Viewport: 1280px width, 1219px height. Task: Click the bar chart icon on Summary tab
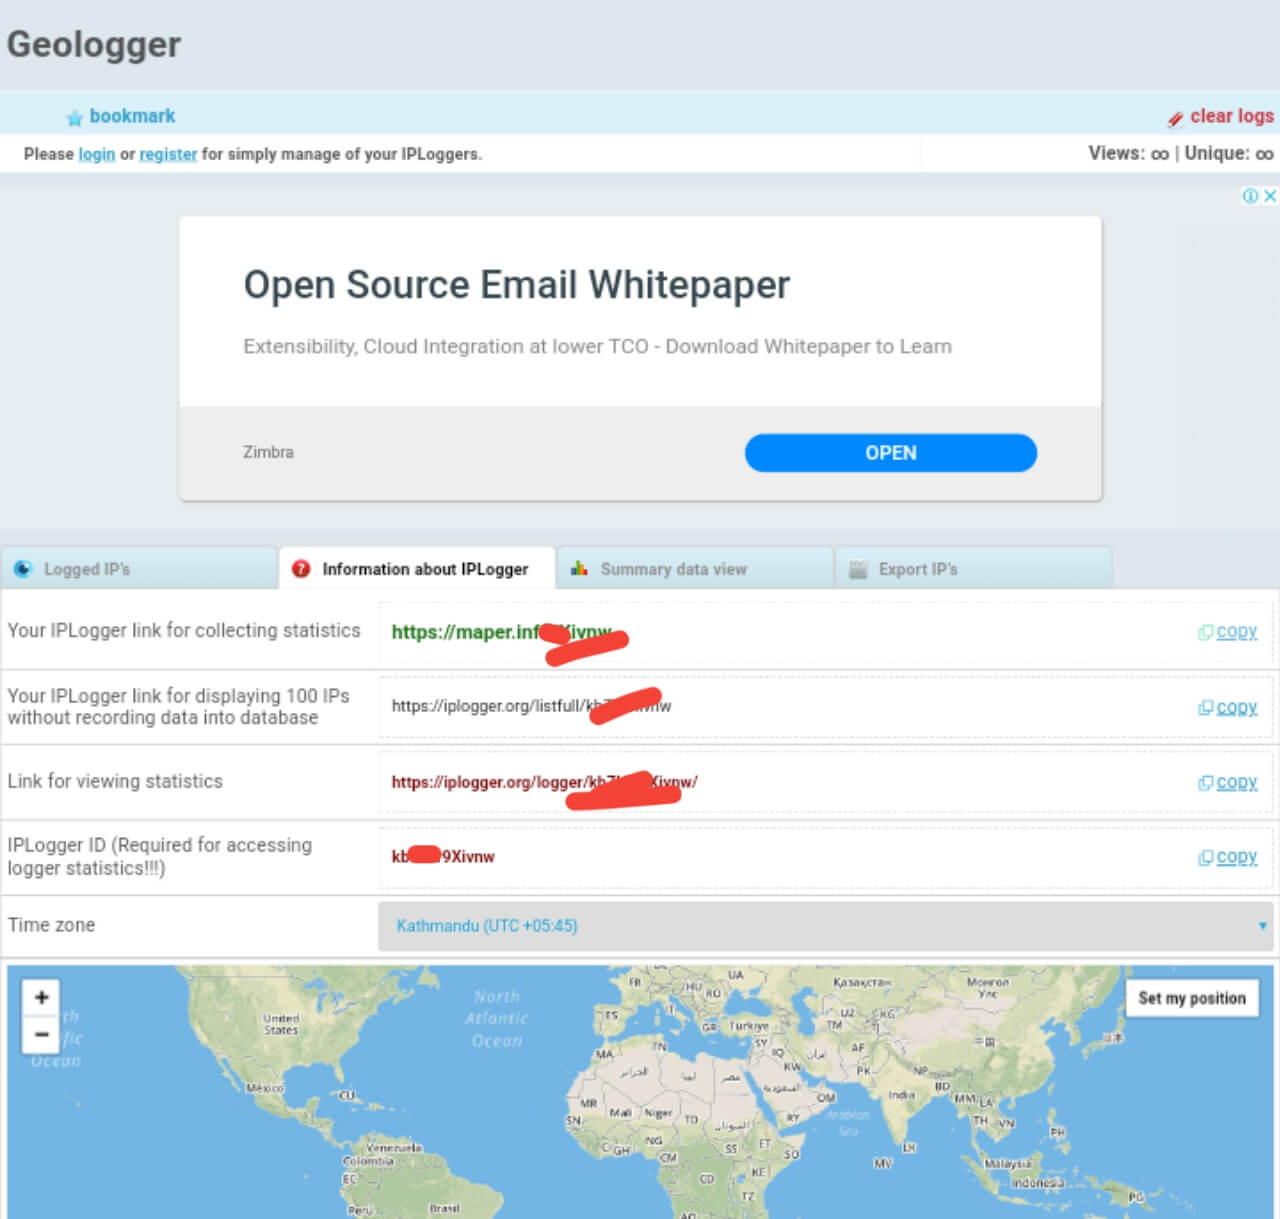click(x=579, y=569)
